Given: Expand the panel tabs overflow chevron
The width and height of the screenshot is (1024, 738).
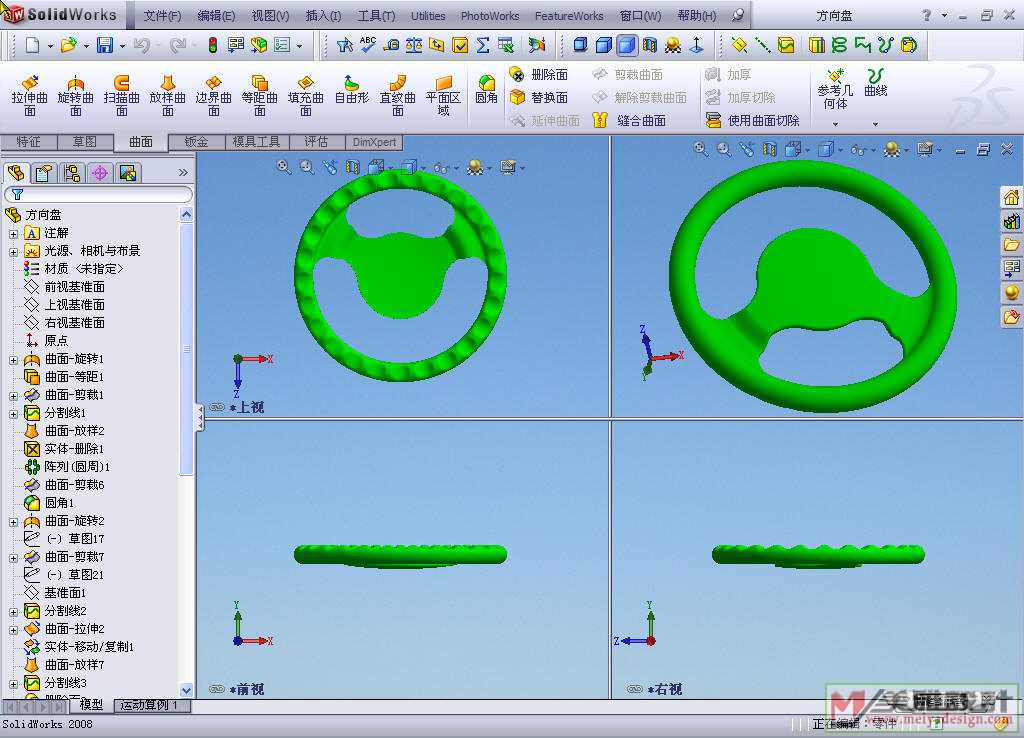Looking at the screenshot, I should pyautogui.click(x=183, y=172).
